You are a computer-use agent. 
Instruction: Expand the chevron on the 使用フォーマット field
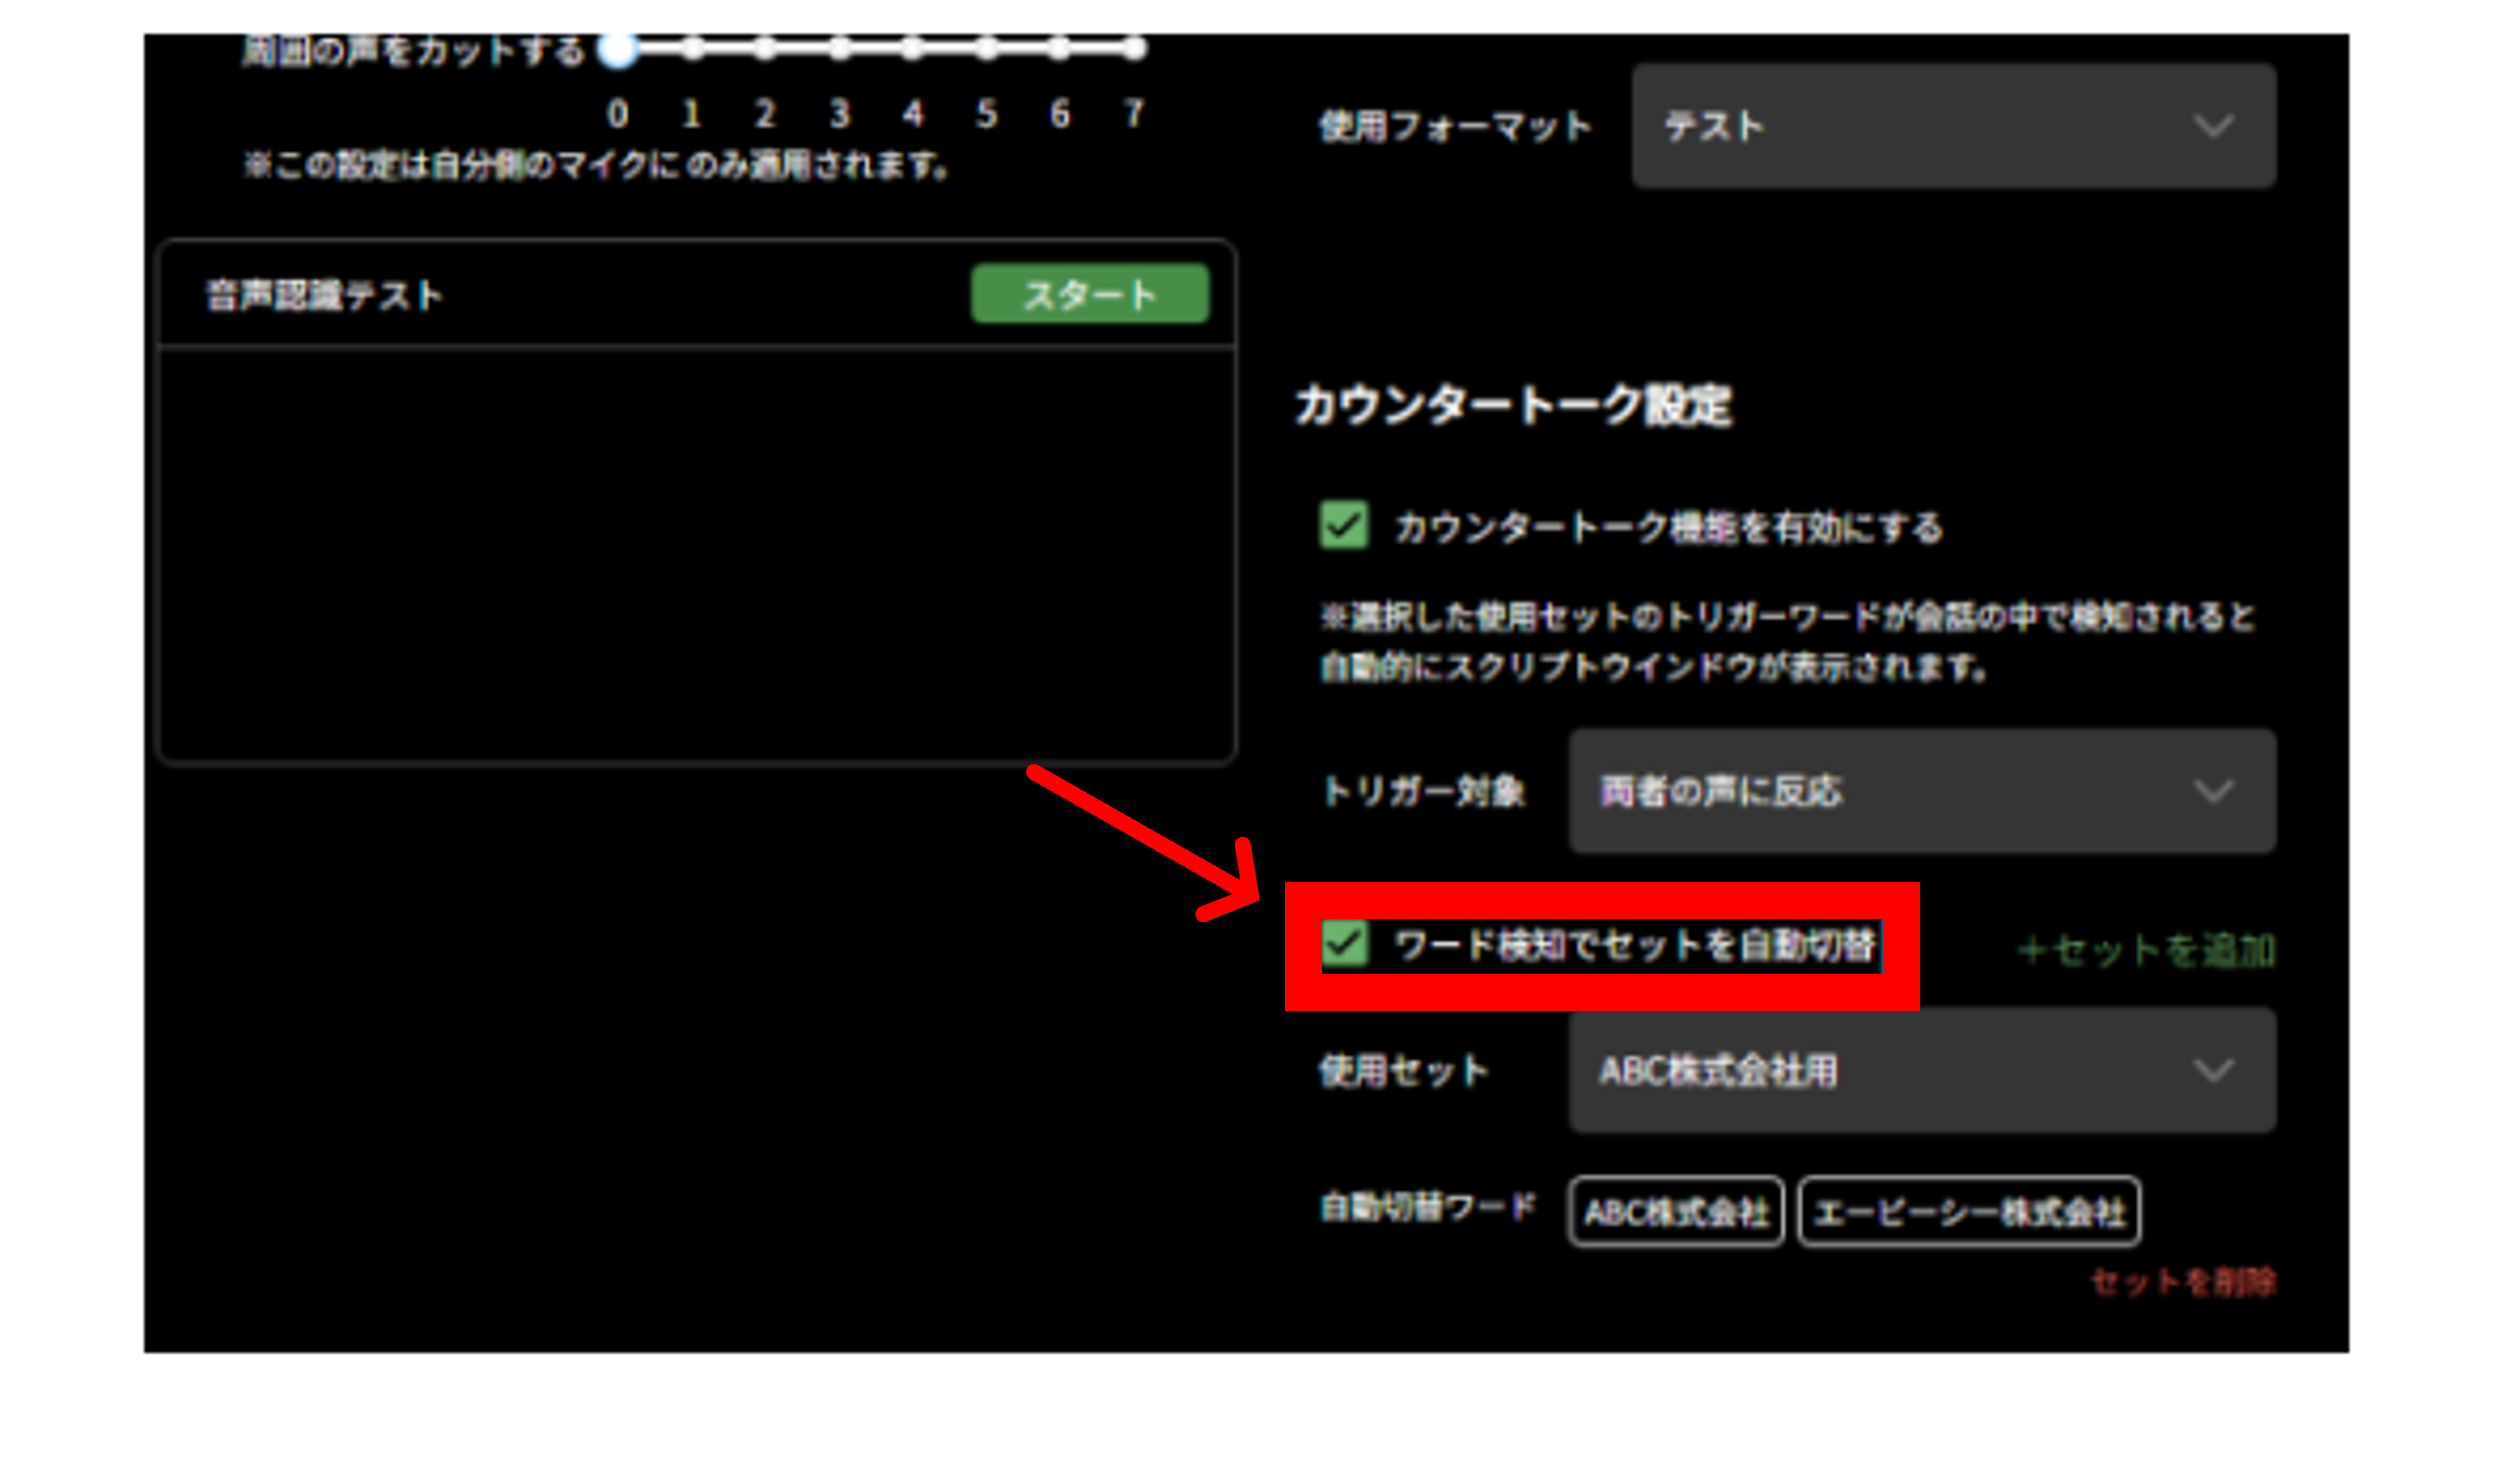click(x=2212, y=127)
